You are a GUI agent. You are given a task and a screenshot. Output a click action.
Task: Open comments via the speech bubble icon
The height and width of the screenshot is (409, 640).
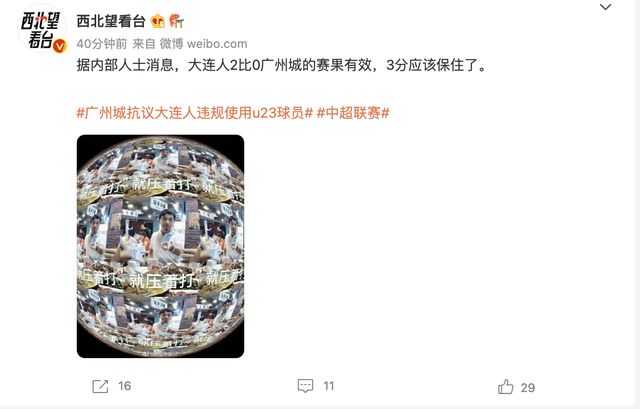(305, 386)
